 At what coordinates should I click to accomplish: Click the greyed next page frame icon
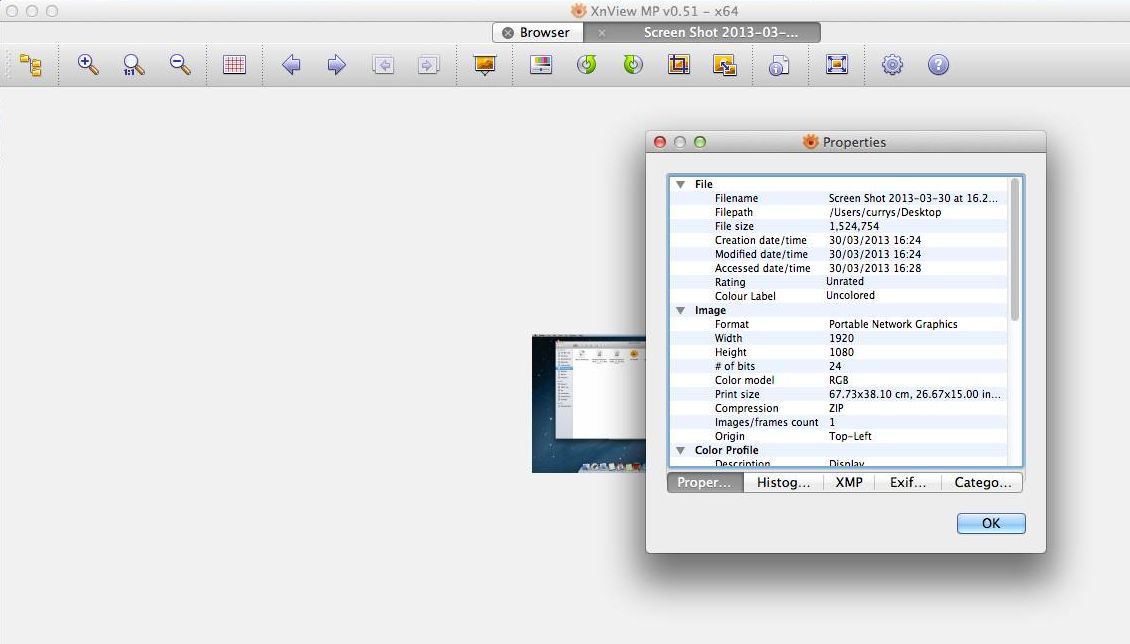click(429, 65)
